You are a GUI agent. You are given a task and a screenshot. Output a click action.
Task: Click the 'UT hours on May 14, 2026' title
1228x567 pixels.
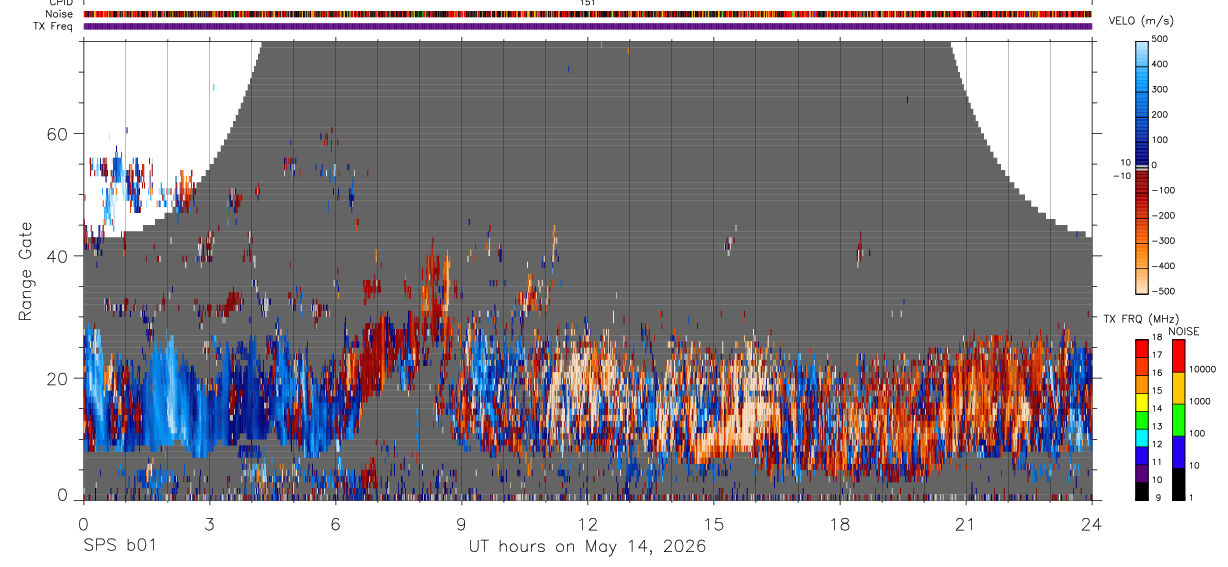click(588, 547)
